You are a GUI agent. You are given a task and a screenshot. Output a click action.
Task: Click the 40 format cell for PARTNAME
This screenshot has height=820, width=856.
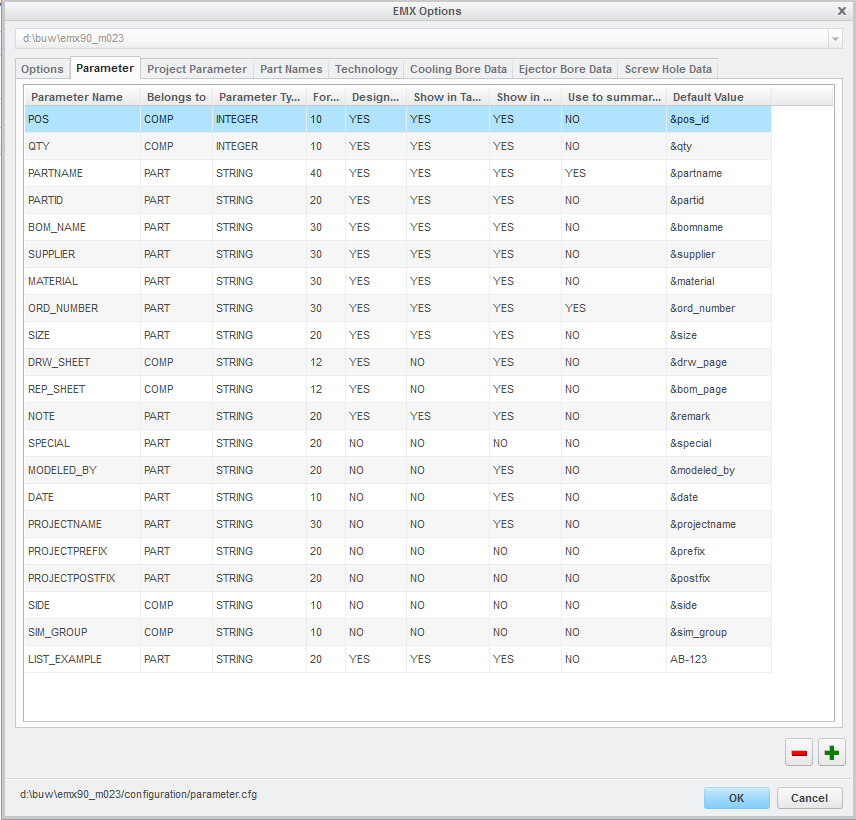(x=326, y=173)
